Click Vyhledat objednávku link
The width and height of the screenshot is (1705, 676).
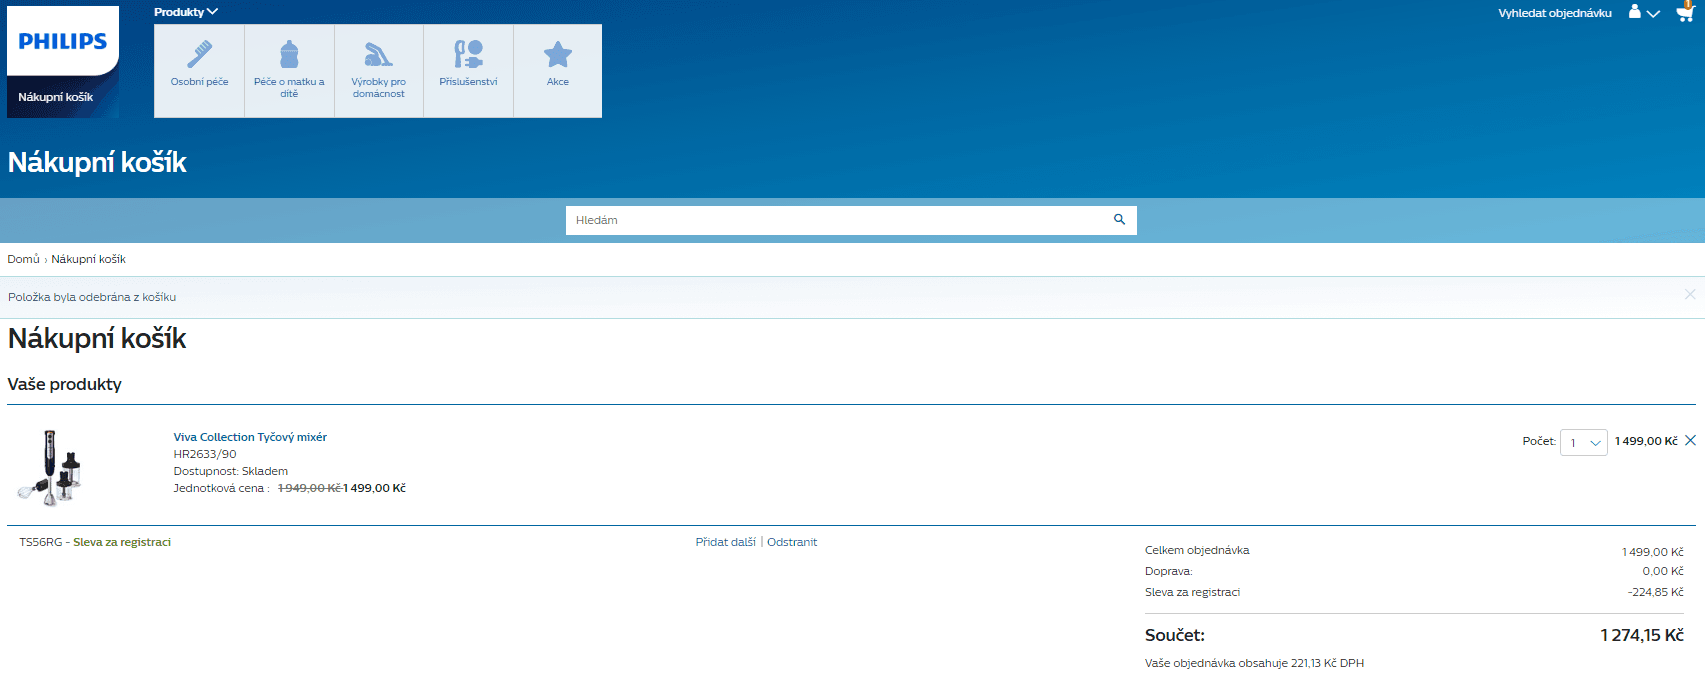point(1555,13)
